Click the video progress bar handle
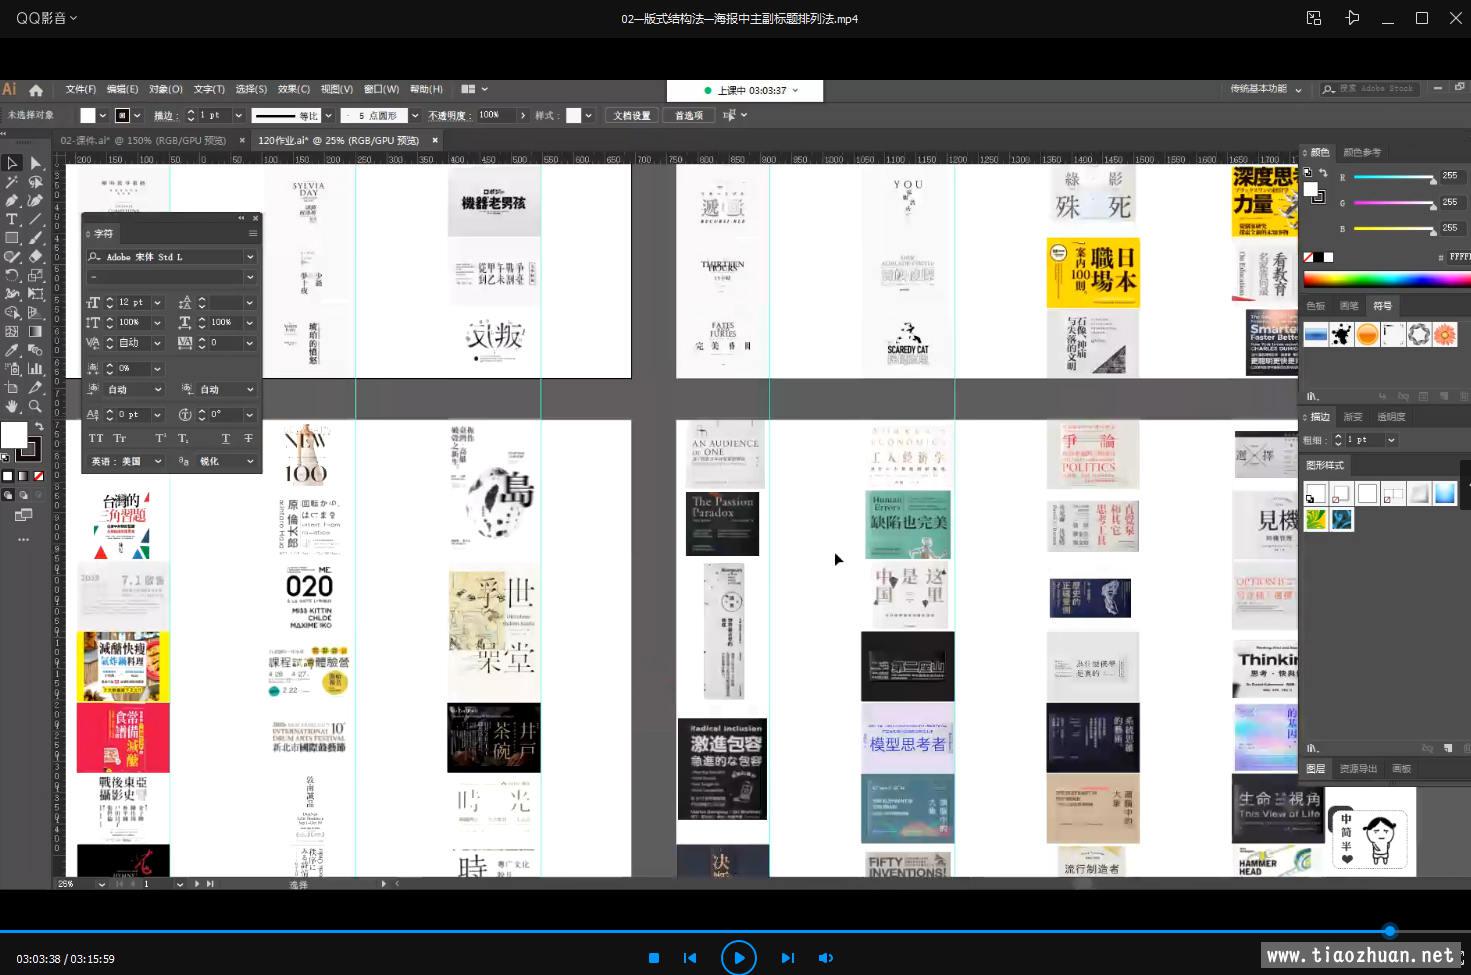 click(x=1390, y=931)
